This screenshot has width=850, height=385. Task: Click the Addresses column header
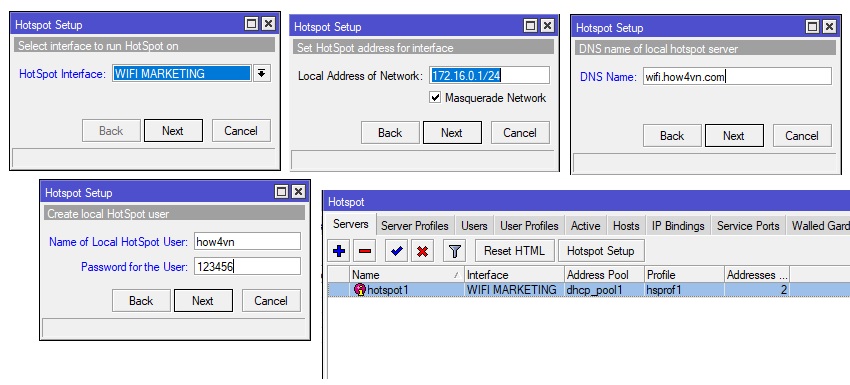pyautogui.click(x=757, y=275)
